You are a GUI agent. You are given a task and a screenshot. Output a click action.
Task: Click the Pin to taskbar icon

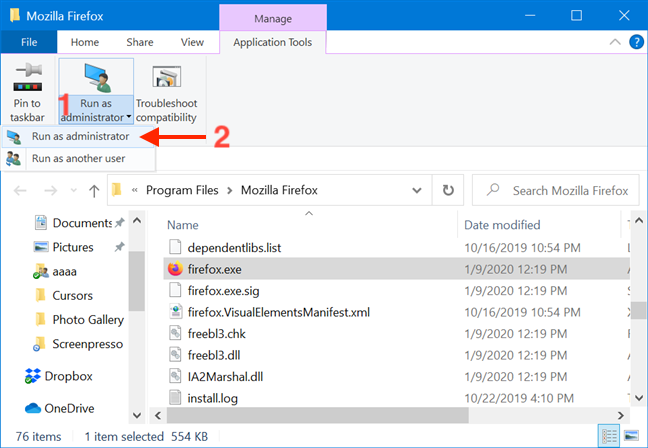pos(27,77)
